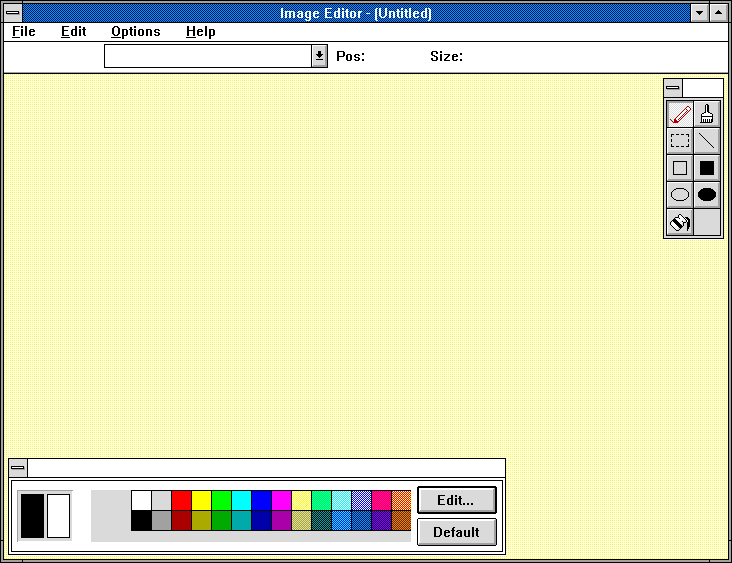Pick the dark green color swatch
The width and height of the screenshot is (732, 563).
click(221, 521)
